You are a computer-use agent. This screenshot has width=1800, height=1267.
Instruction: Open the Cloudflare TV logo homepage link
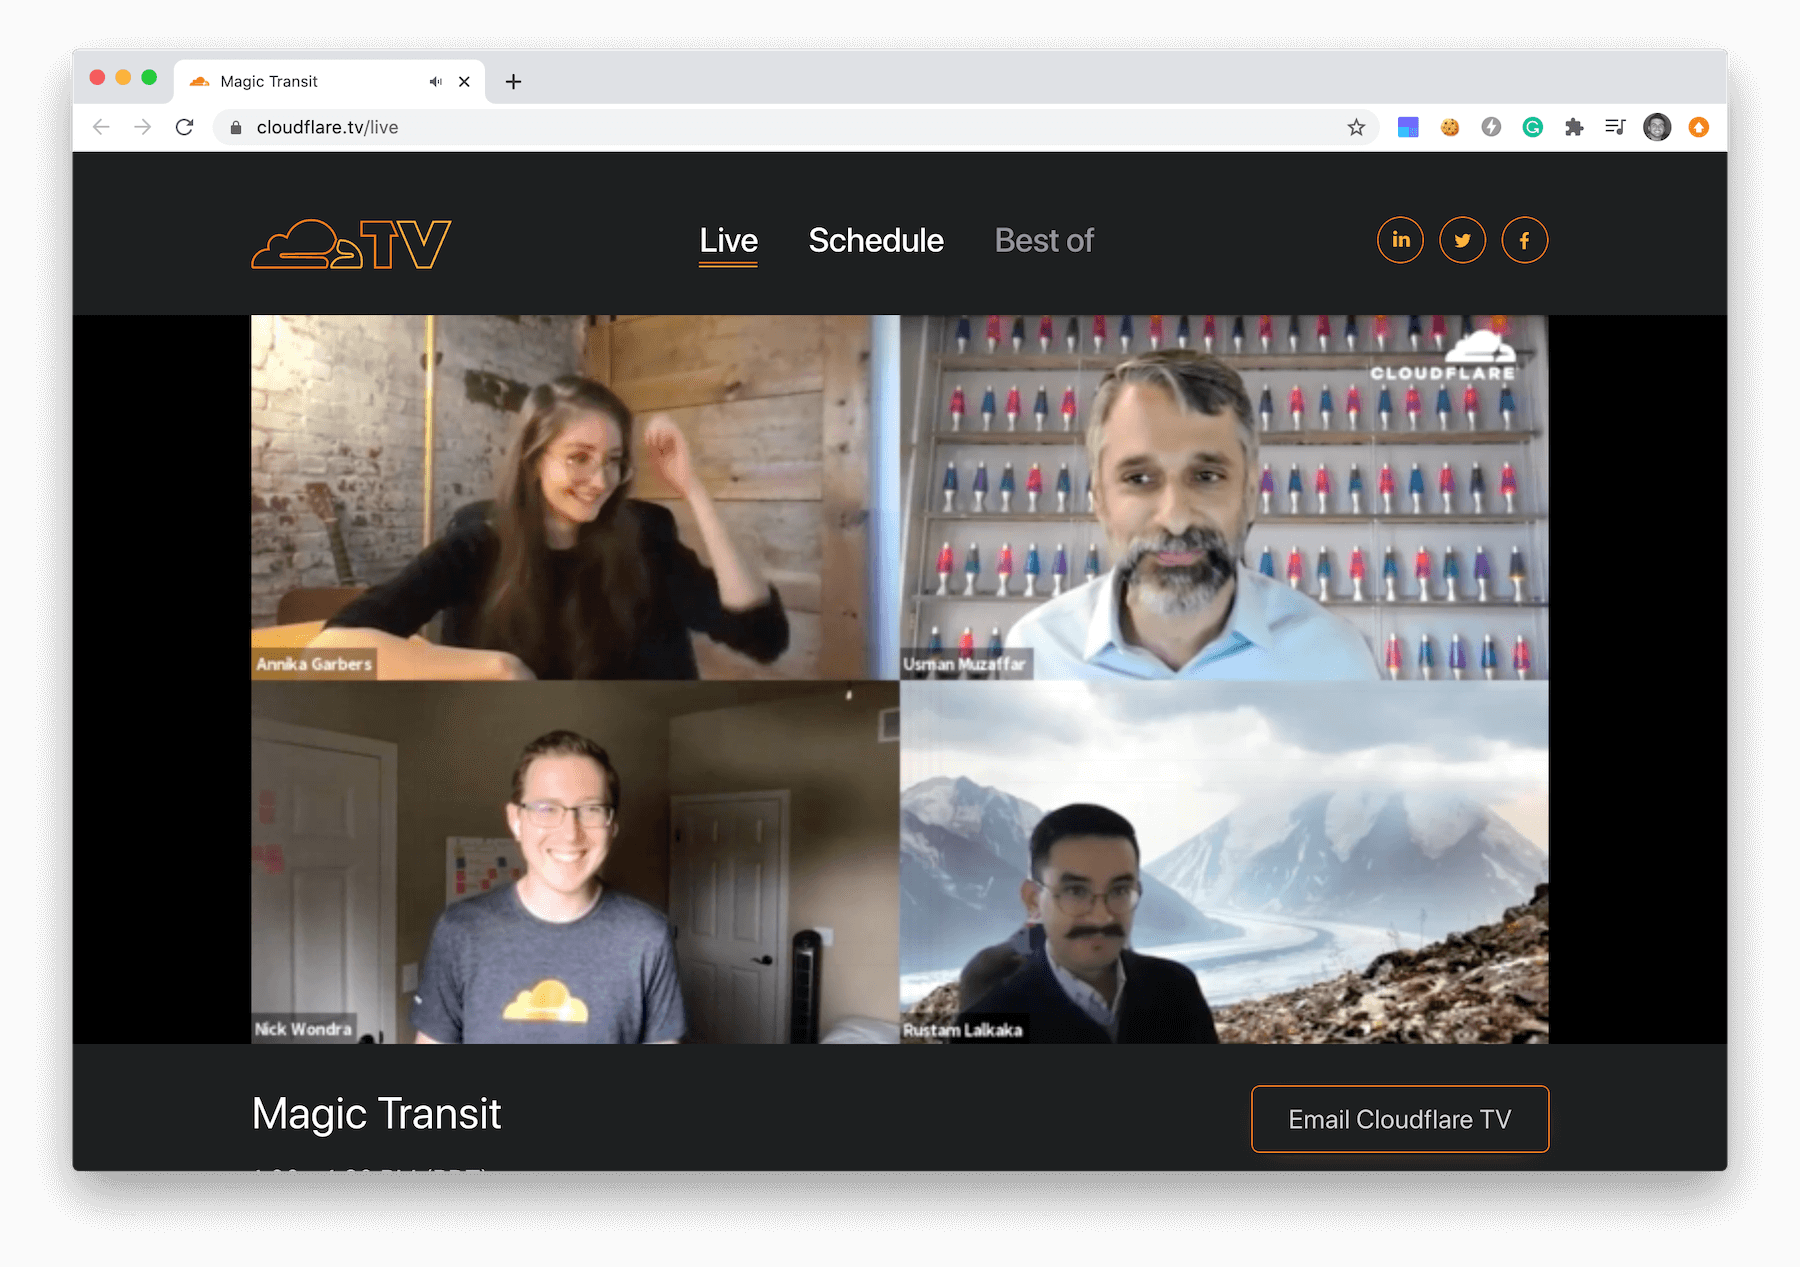[351, 244]
